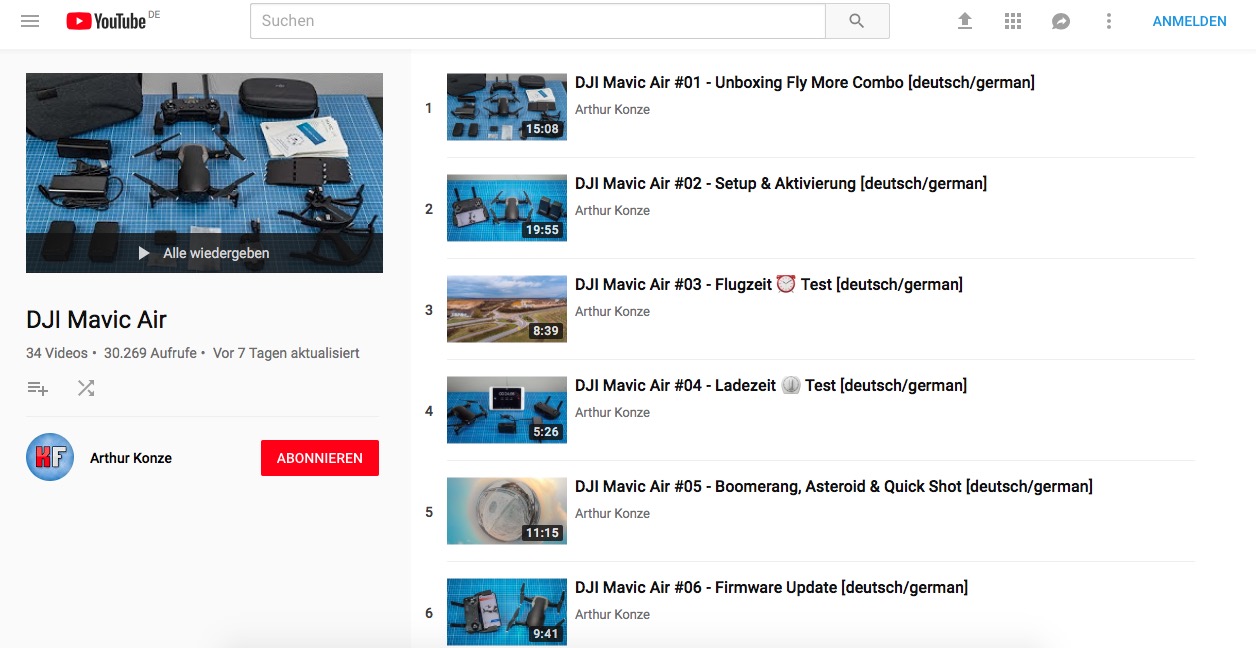Select the Flugzeit Test video title
This screenshot has height=648, width=1256.
coord(769,284)
